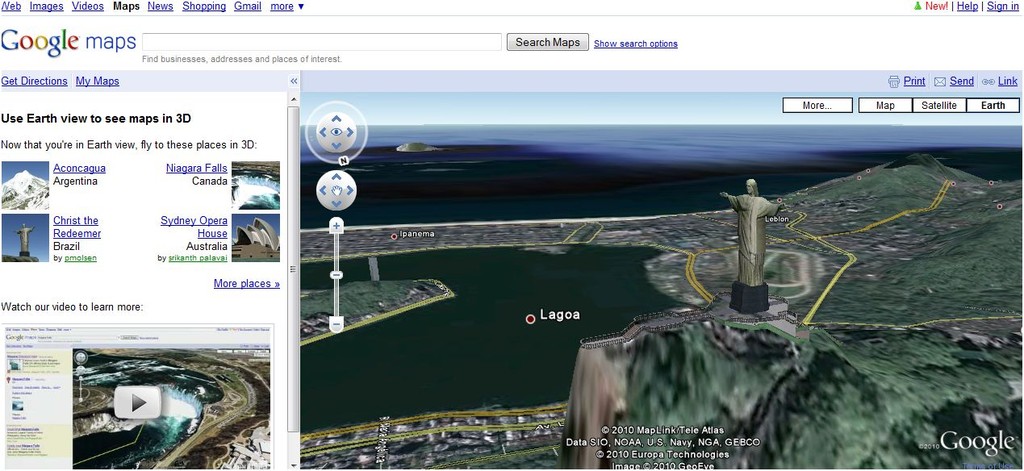Open the Print link

click(x=914, y=81)
